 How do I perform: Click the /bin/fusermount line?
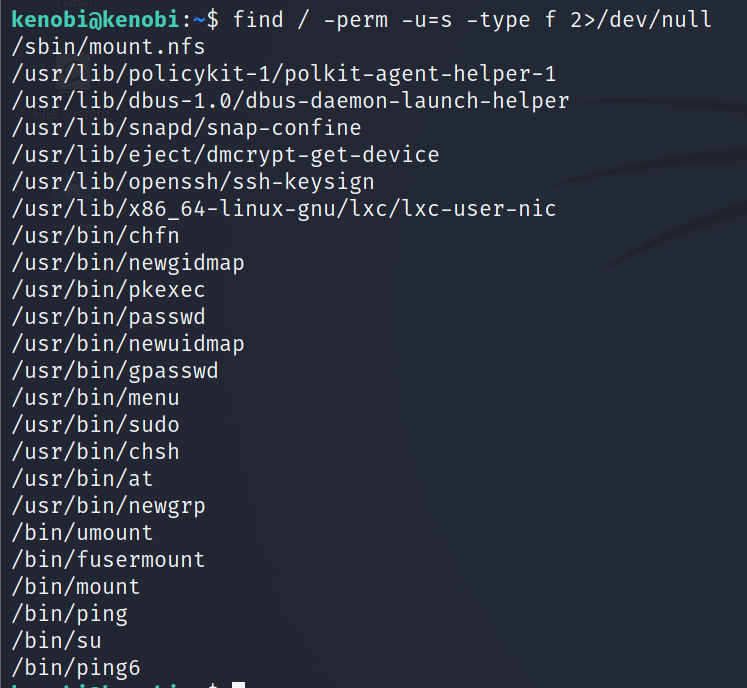[109, 560]
